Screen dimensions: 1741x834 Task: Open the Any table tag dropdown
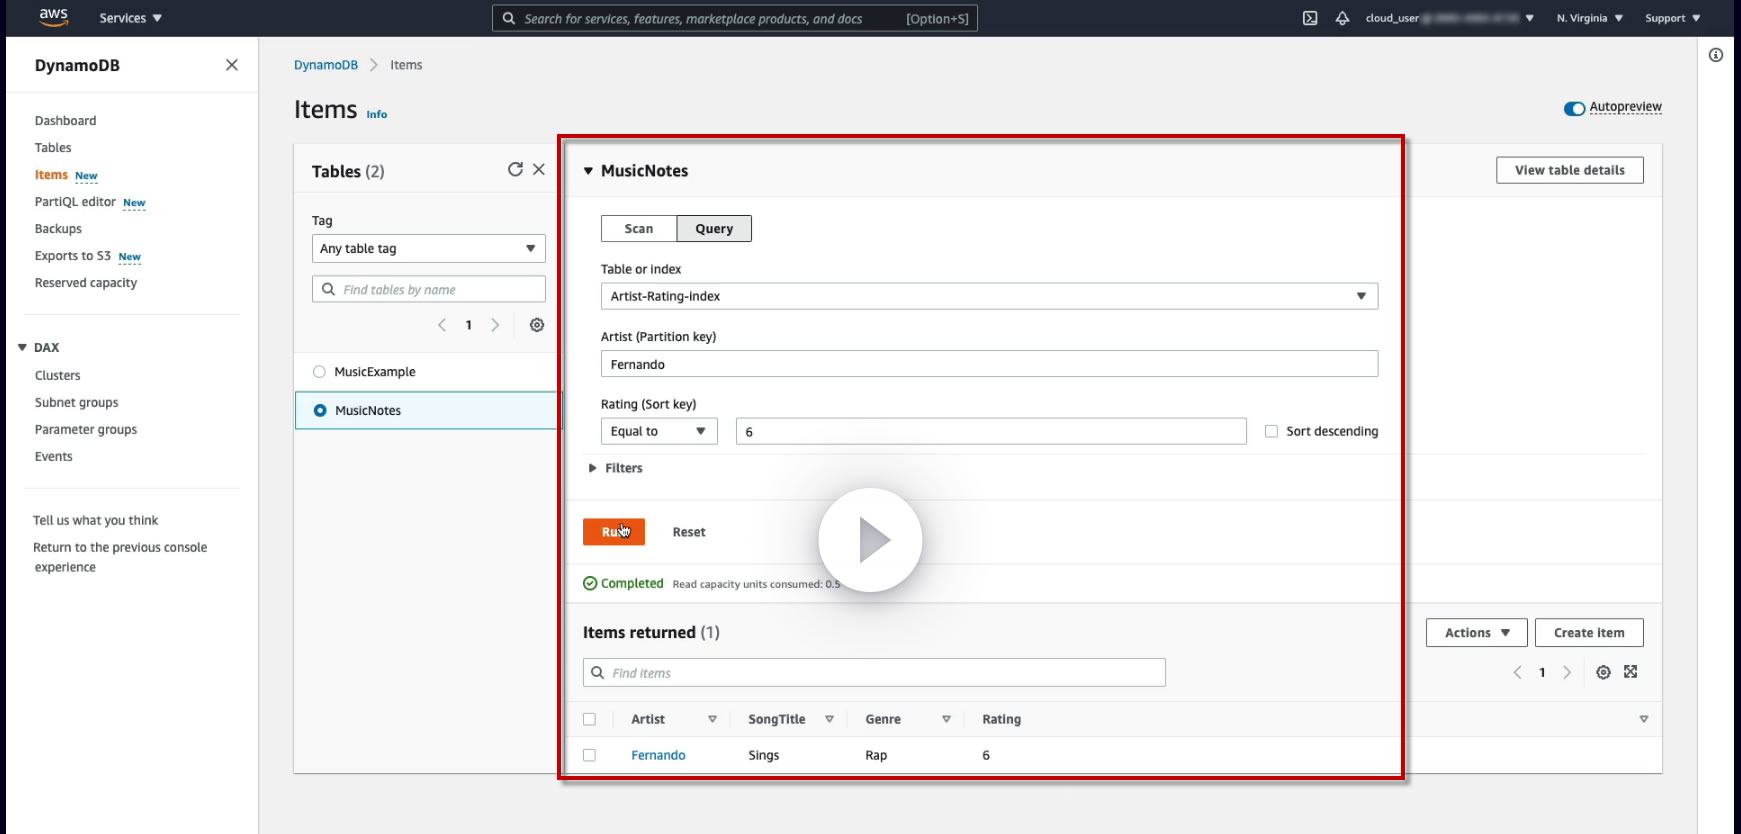(x=428, y=248)
